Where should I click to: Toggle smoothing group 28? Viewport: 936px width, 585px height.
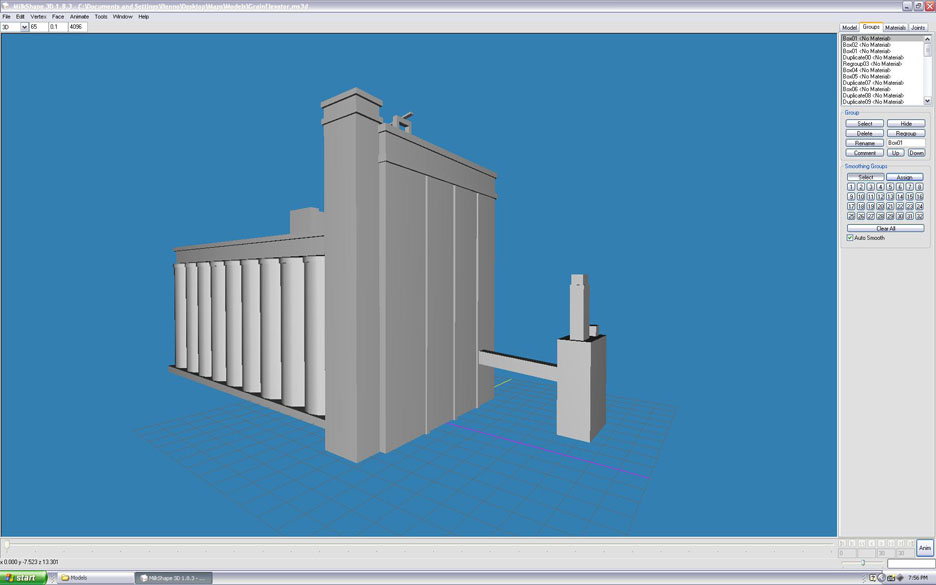coord(880,216)
